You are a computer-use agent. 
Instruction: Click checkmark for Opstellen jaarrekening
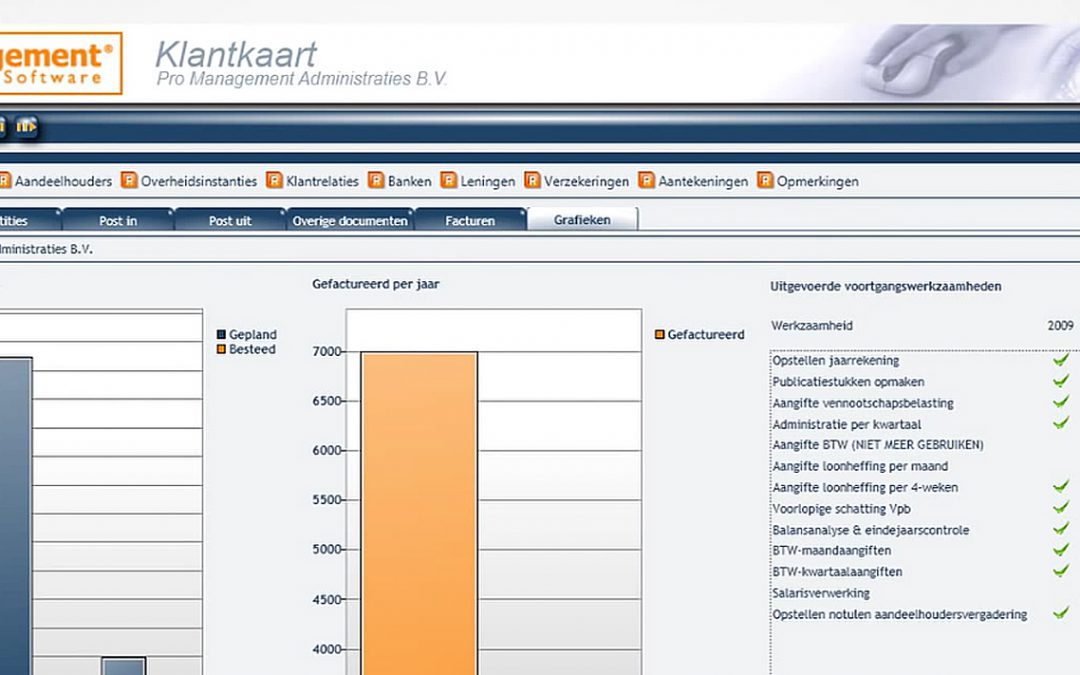pyautogui.click(x=1061, y=359)
